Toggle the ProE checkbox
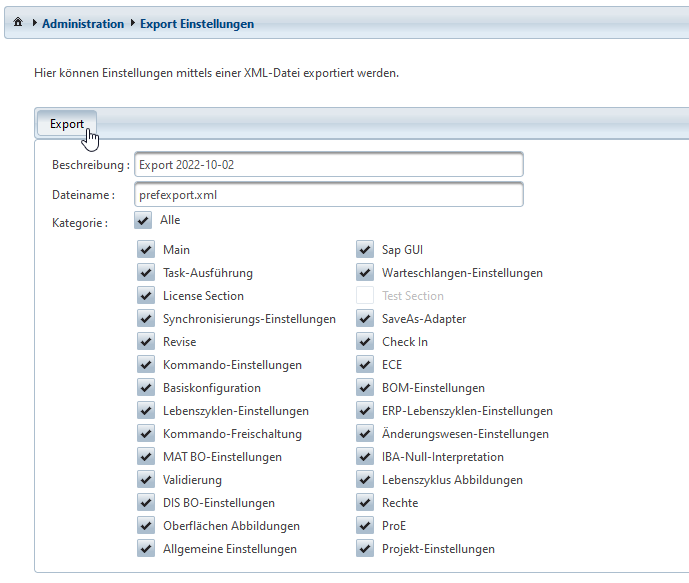Viewport: 689px width, 583px height. pos(365,526)
